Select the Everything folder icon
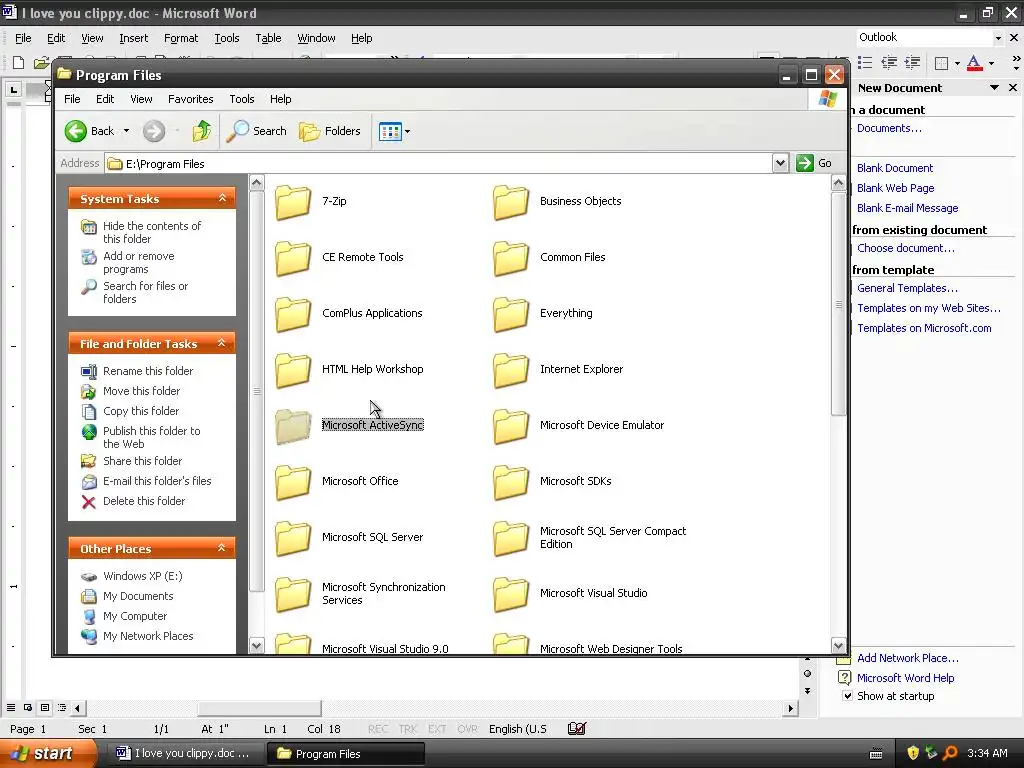The width and height of the screenshot is (1024, 768). coord(511,314)
